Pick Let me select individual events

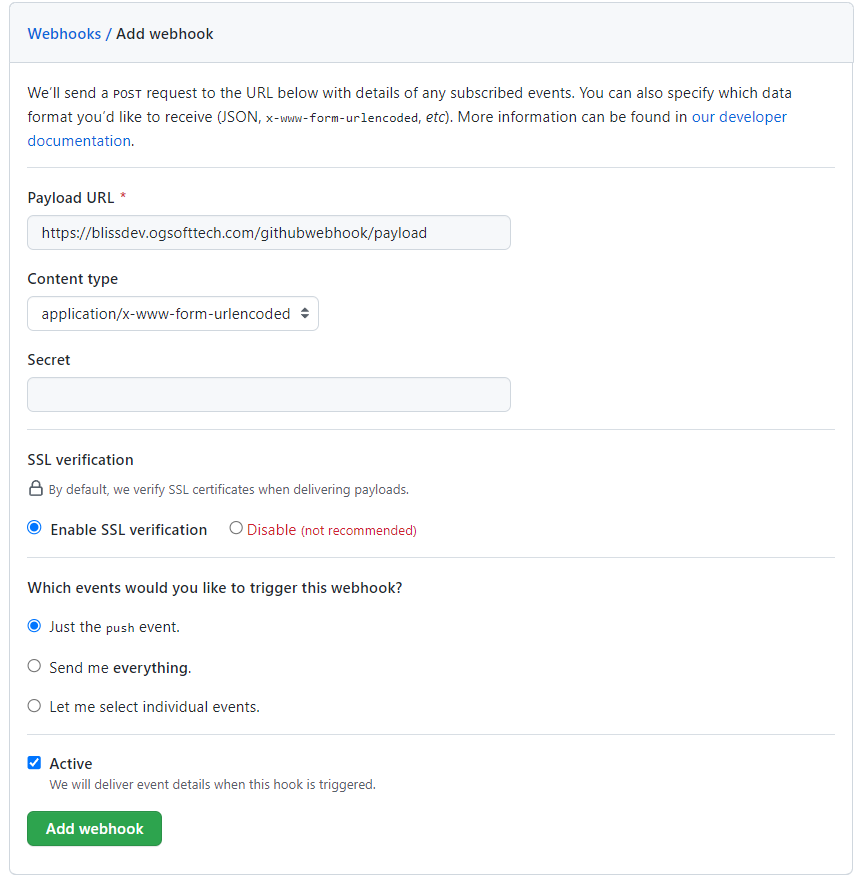pyautogui.click(x=35, y=706)
